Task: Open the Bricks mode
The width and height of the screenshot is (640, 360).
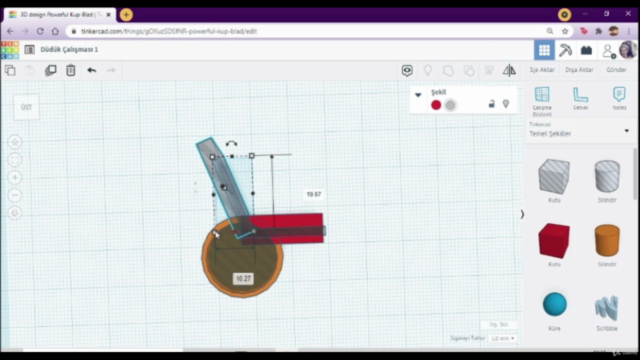Action: [587, 50]
